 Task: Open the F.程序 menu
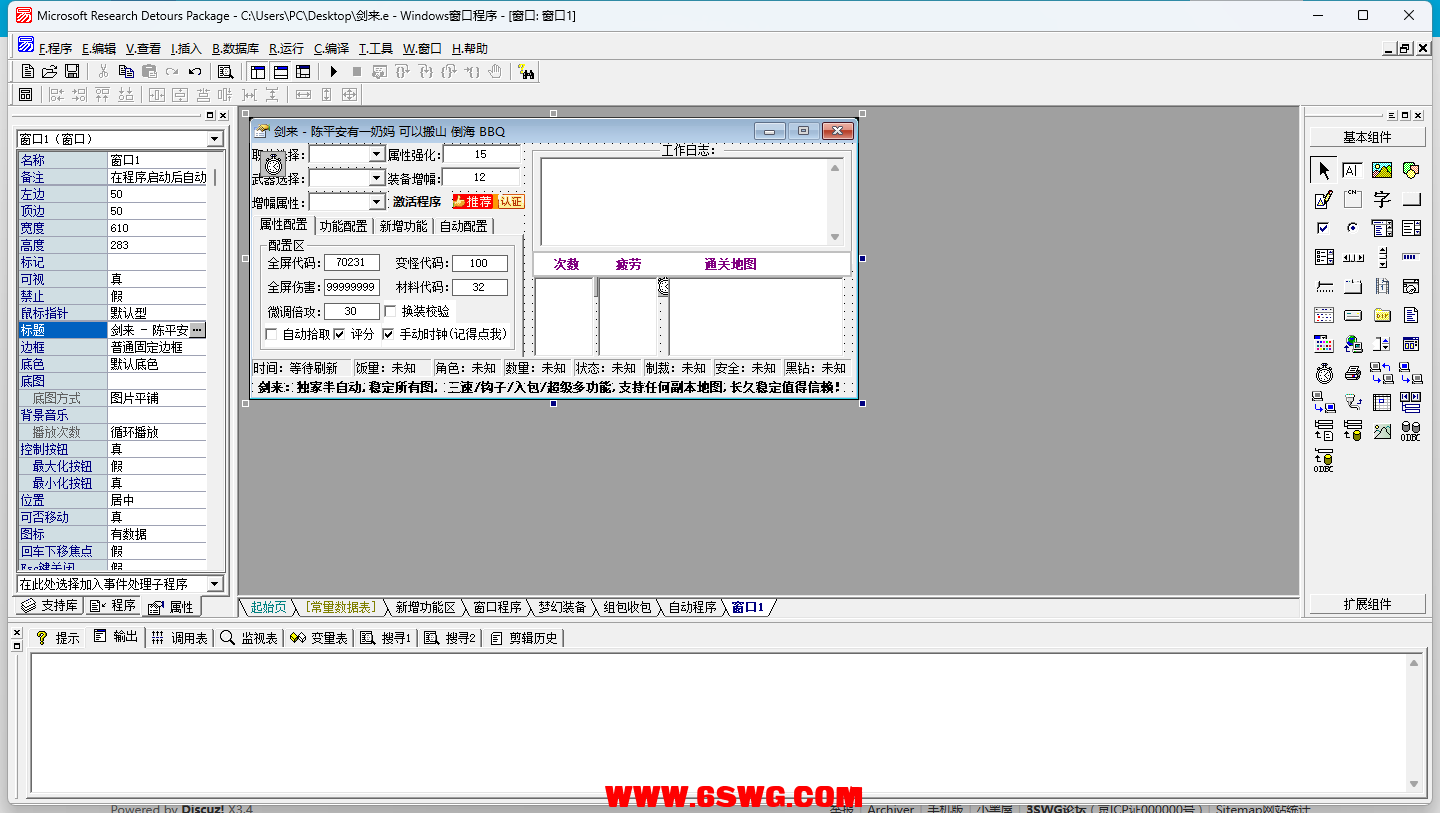click(x=55, y=48)
